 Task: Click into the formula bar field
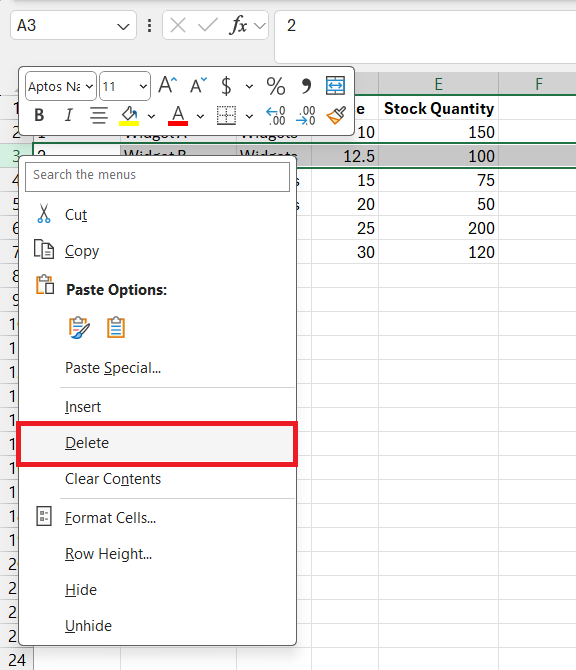coord(425,37)
